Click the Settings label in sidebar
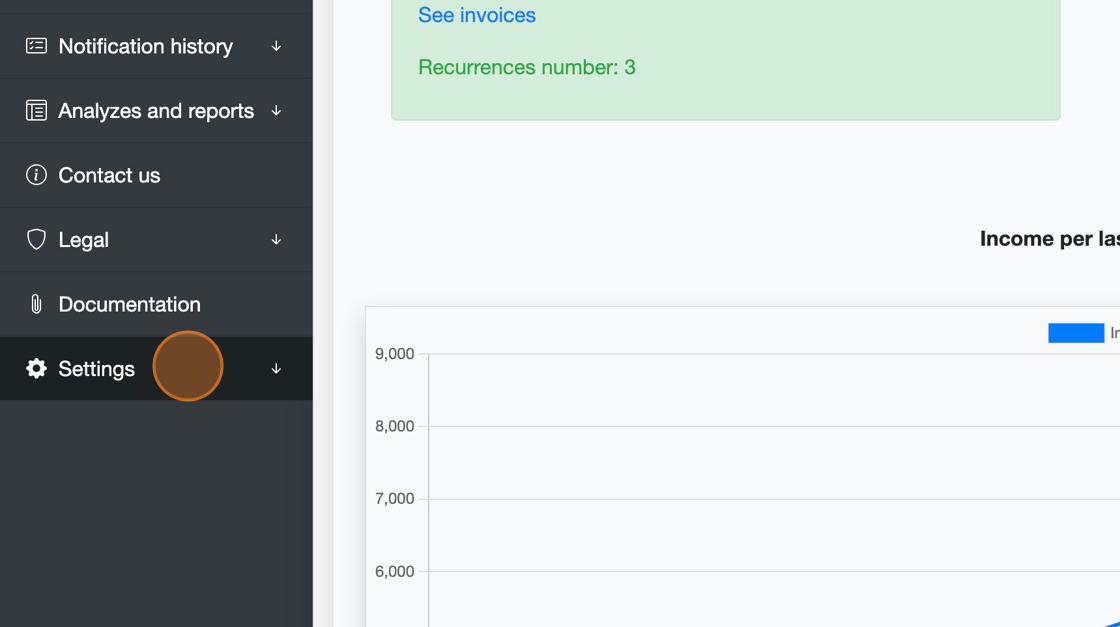1120x627 pixels. coord(96,369)
